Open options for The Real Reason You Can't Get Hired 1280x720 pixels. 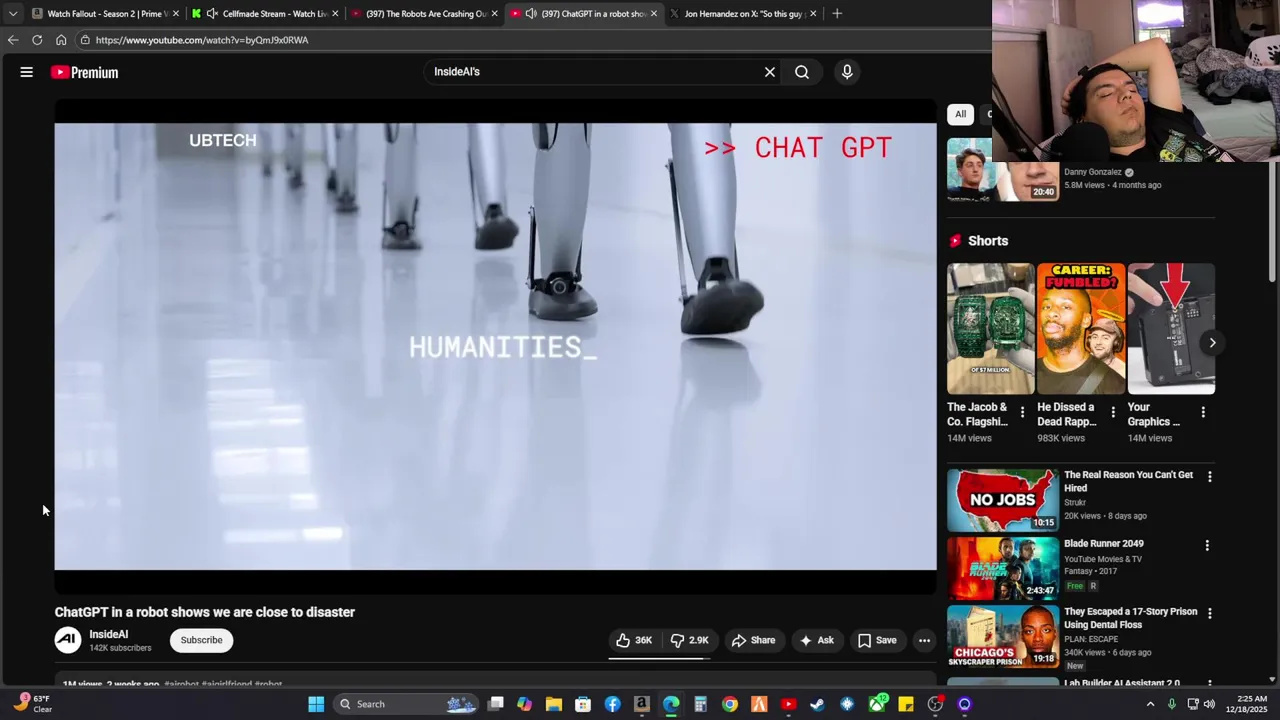[1209, 477]
